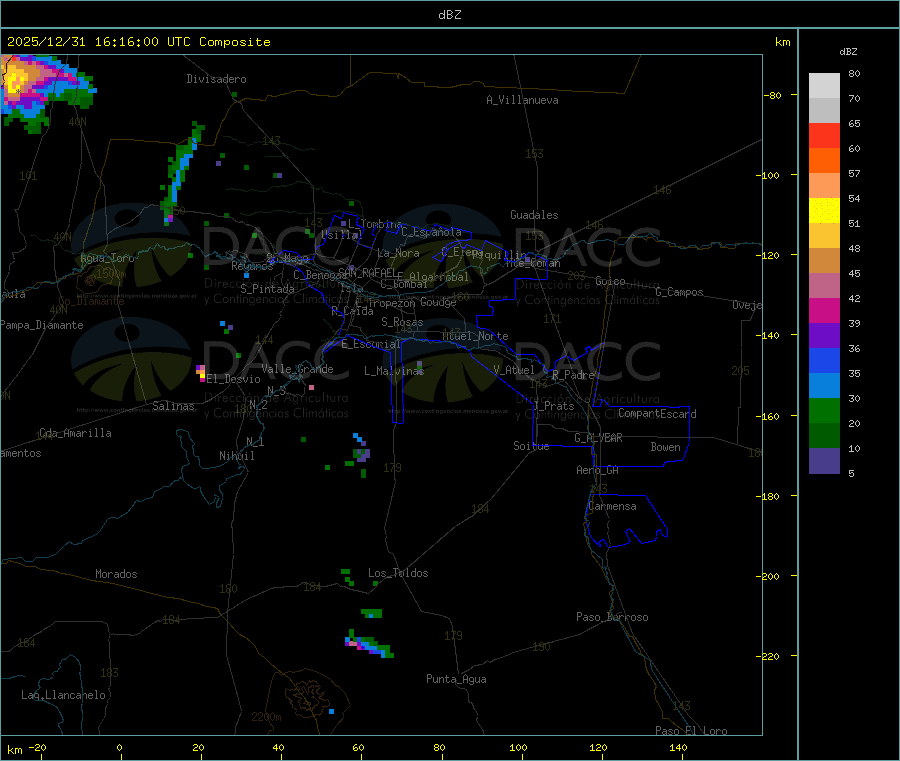Click the G_Campos label
This screenshot has width=900, height=761.
pos(679,292)
